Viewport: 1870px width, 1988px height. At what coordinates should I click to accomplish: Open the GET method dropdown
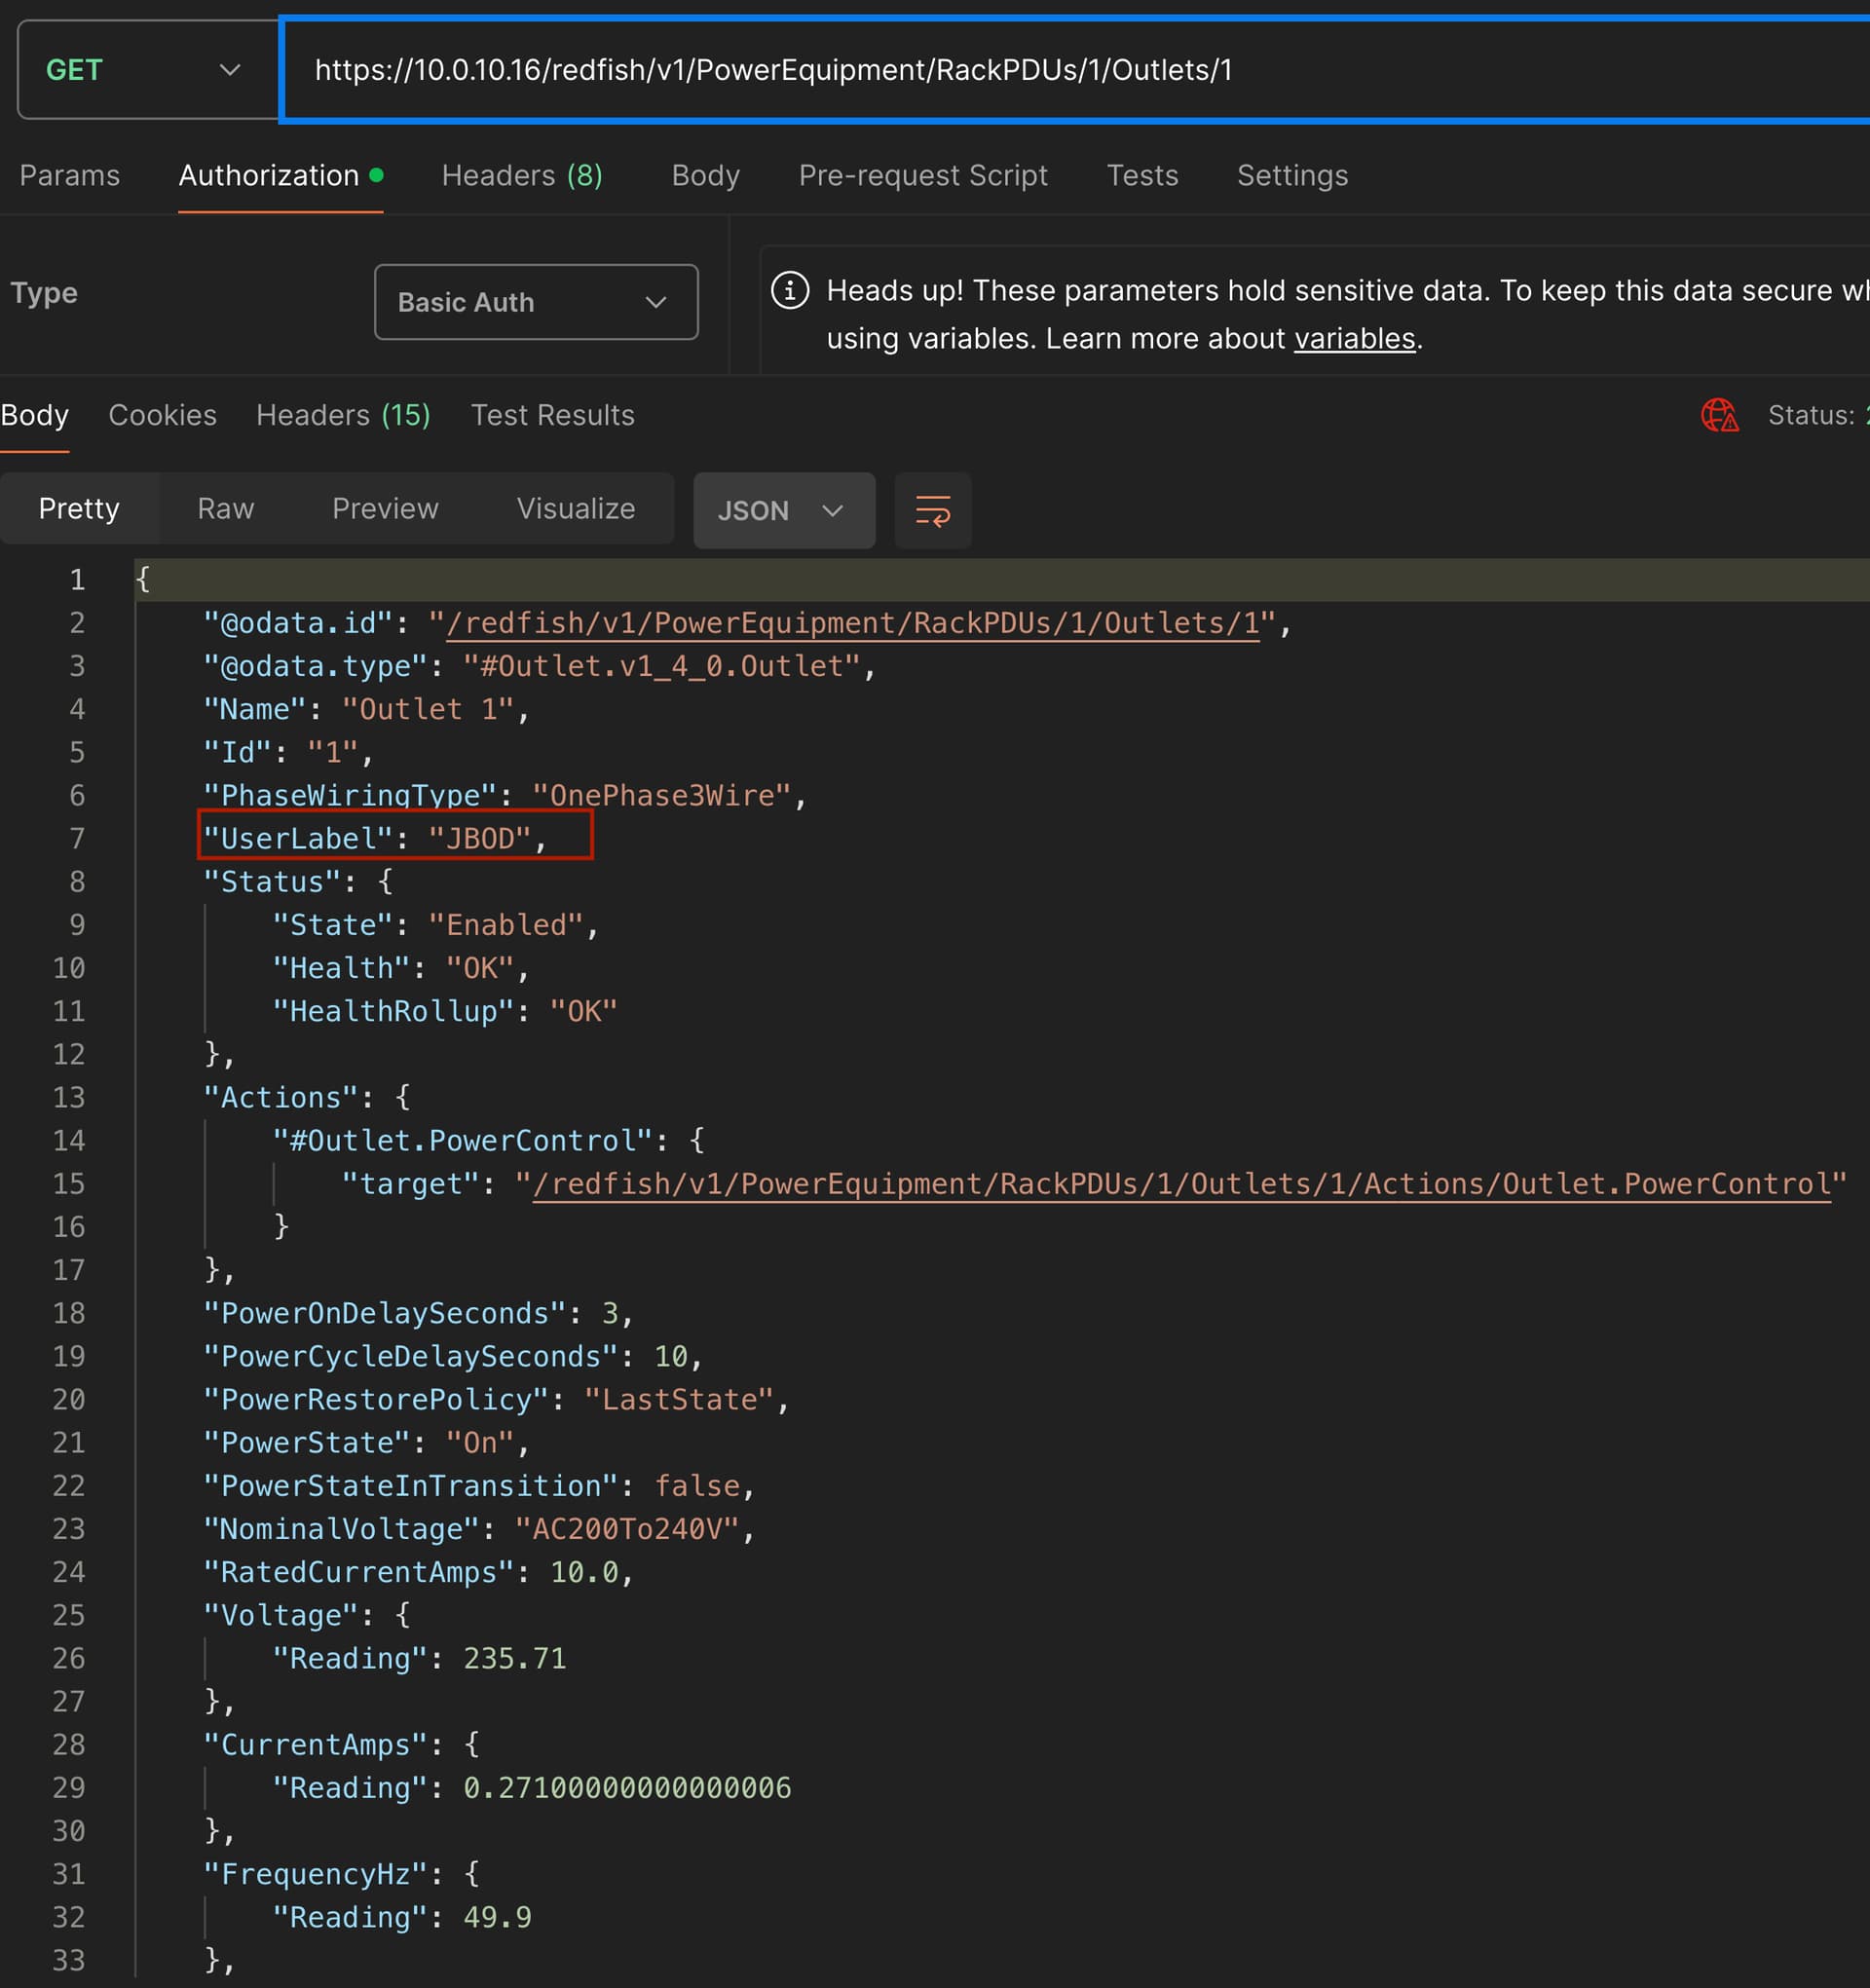tap(147, 70)
